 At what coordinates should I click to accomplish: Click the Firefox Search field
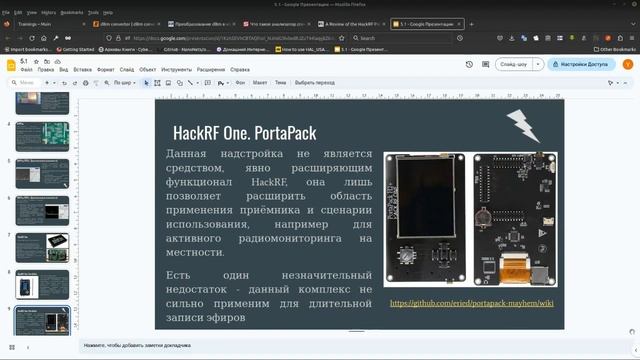point(402,38)
